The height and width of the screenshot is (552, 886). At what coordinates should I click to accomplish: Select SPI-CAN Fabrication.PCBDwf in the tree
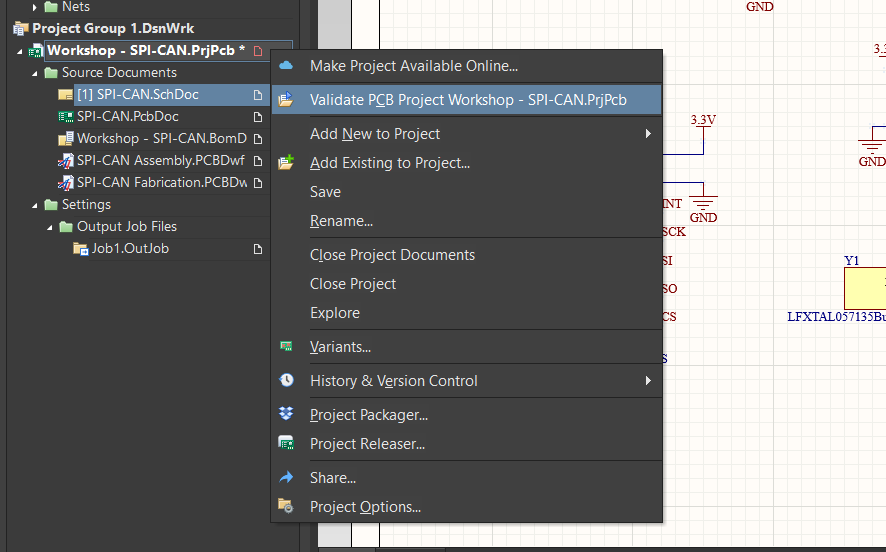click(x=162, y=182)
